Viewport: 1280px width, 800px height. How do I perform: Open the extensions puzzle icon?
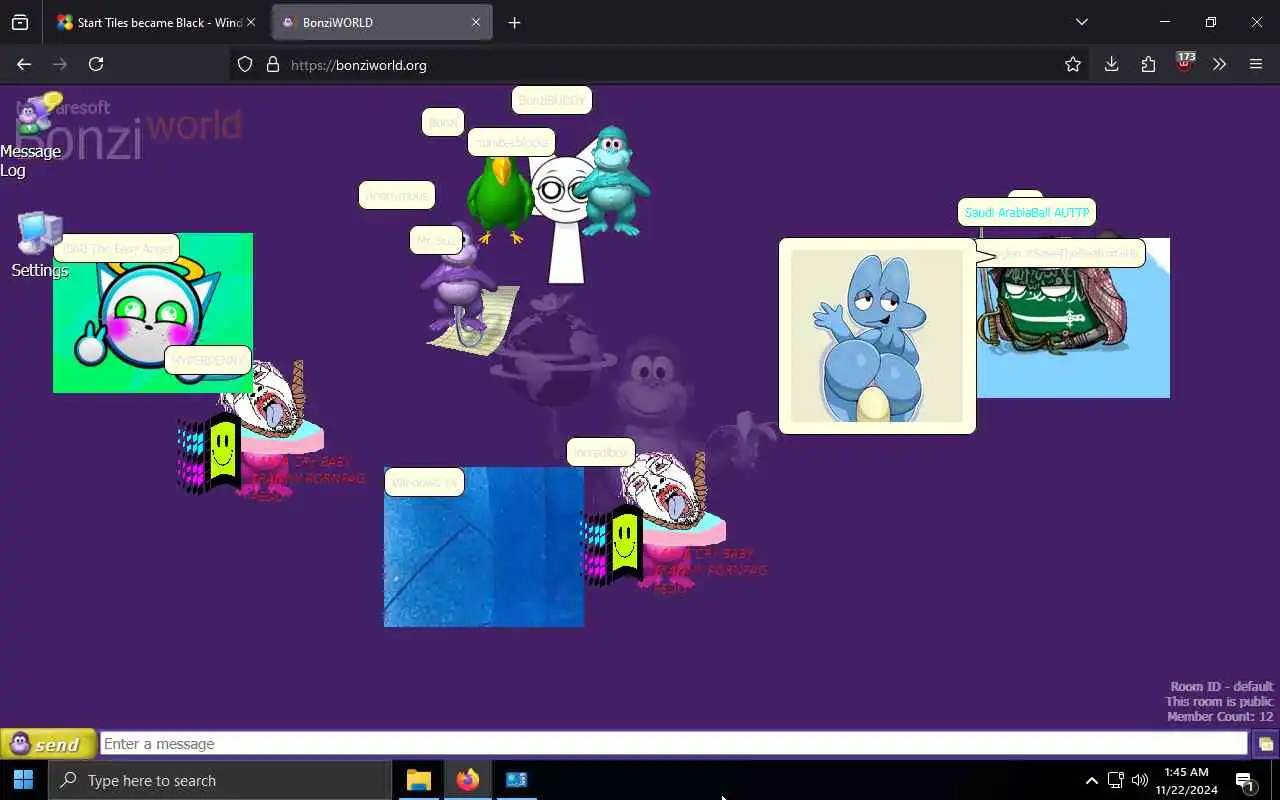[x=1148, y=64]
